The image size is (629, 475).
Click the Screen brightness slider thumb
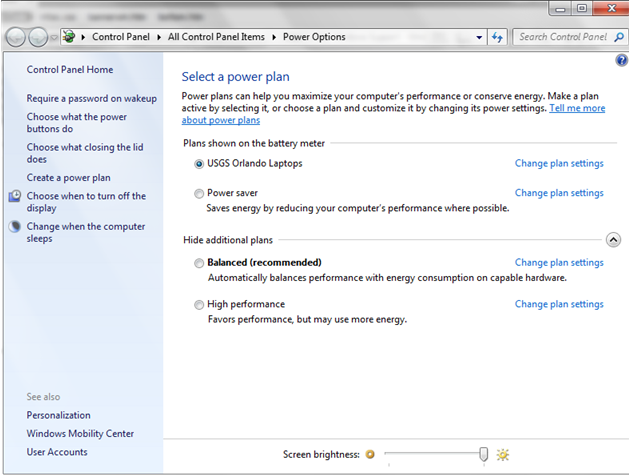pyautogui.click(x=484, y=455)
